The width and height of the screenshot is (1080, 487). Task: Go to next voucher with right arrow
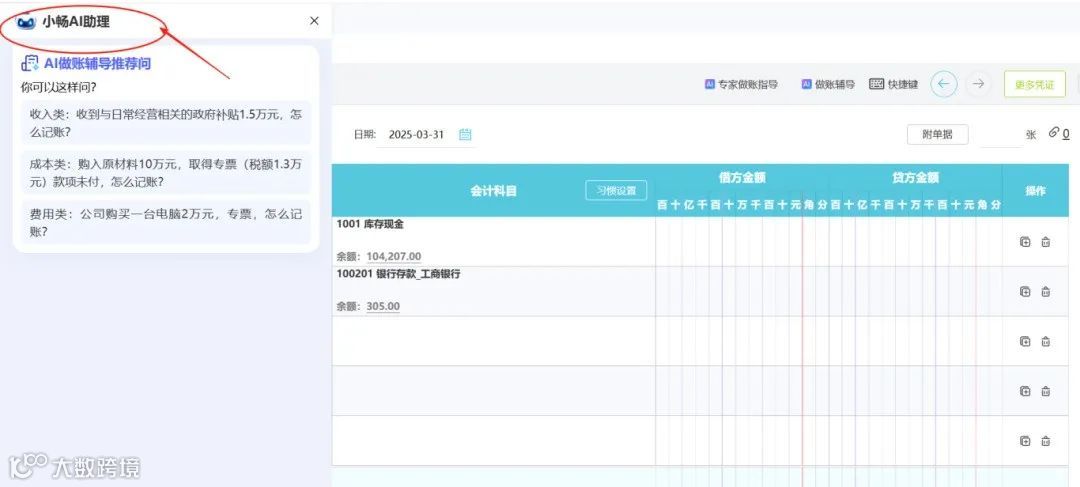pos(977,84)
